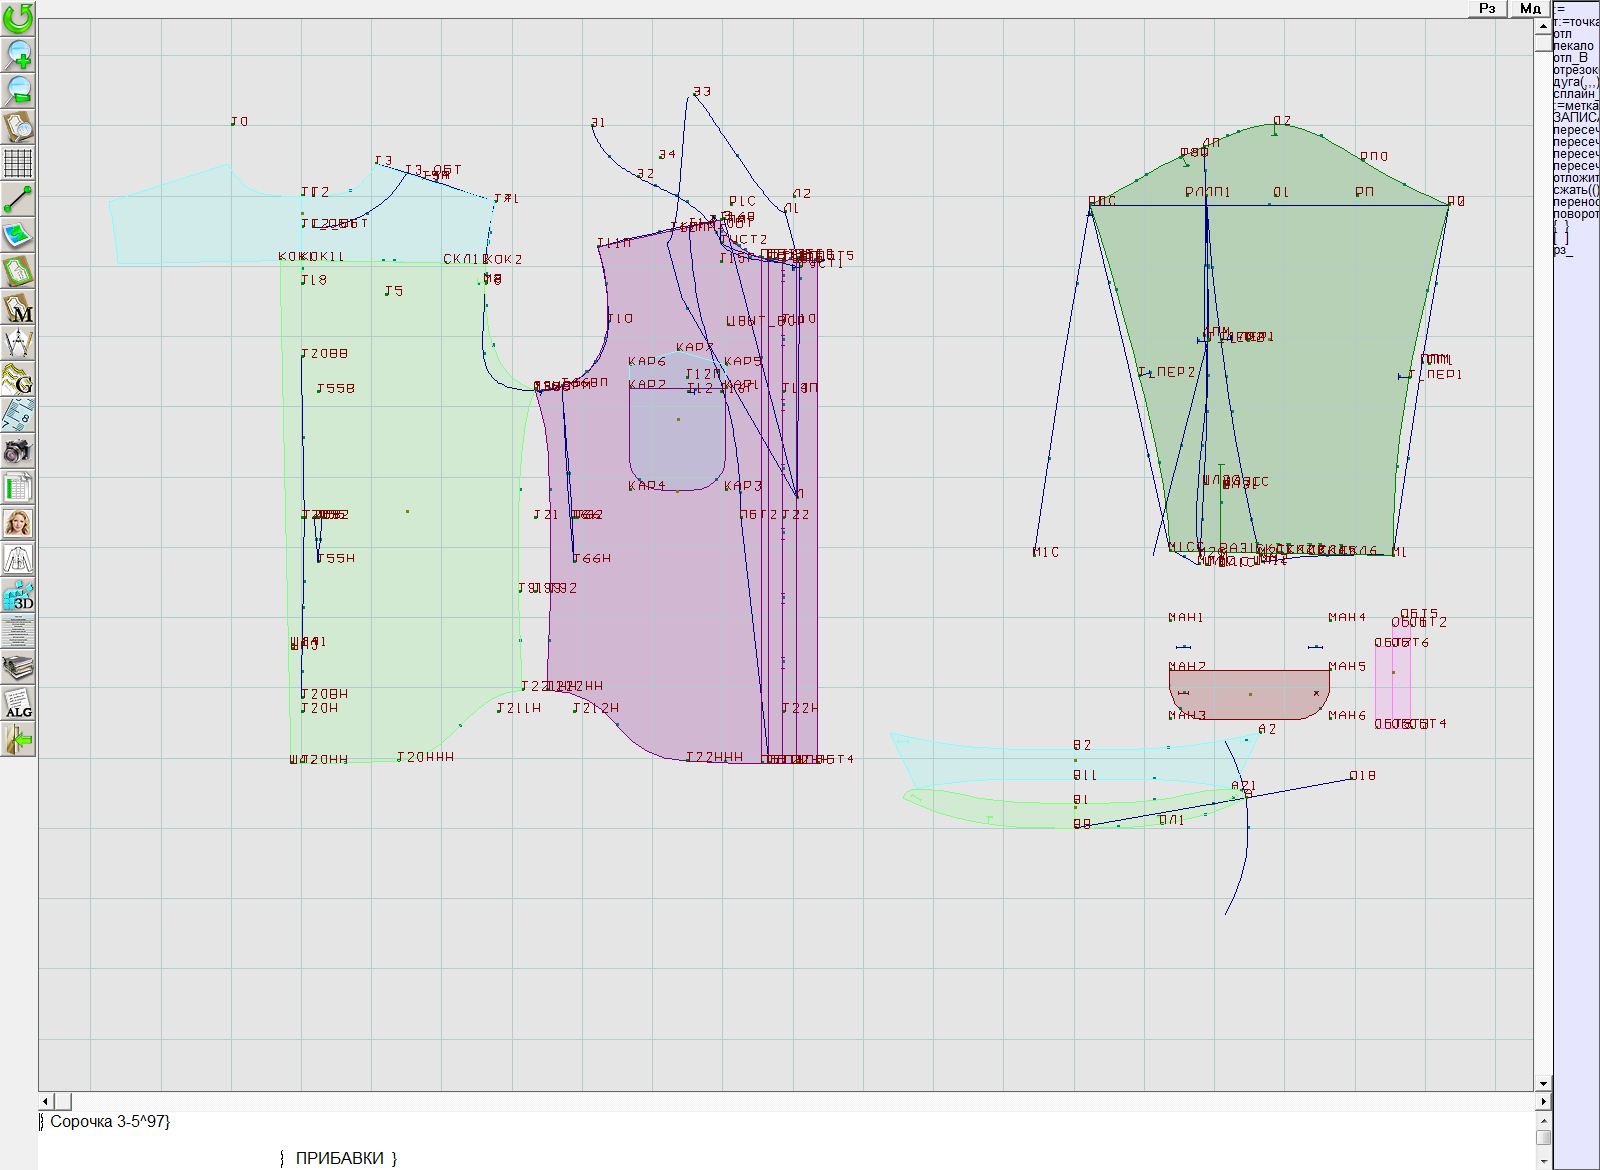Select 'лекало' in the command list
The height and width of the screenshot is (1170, 1600).
1573,46
